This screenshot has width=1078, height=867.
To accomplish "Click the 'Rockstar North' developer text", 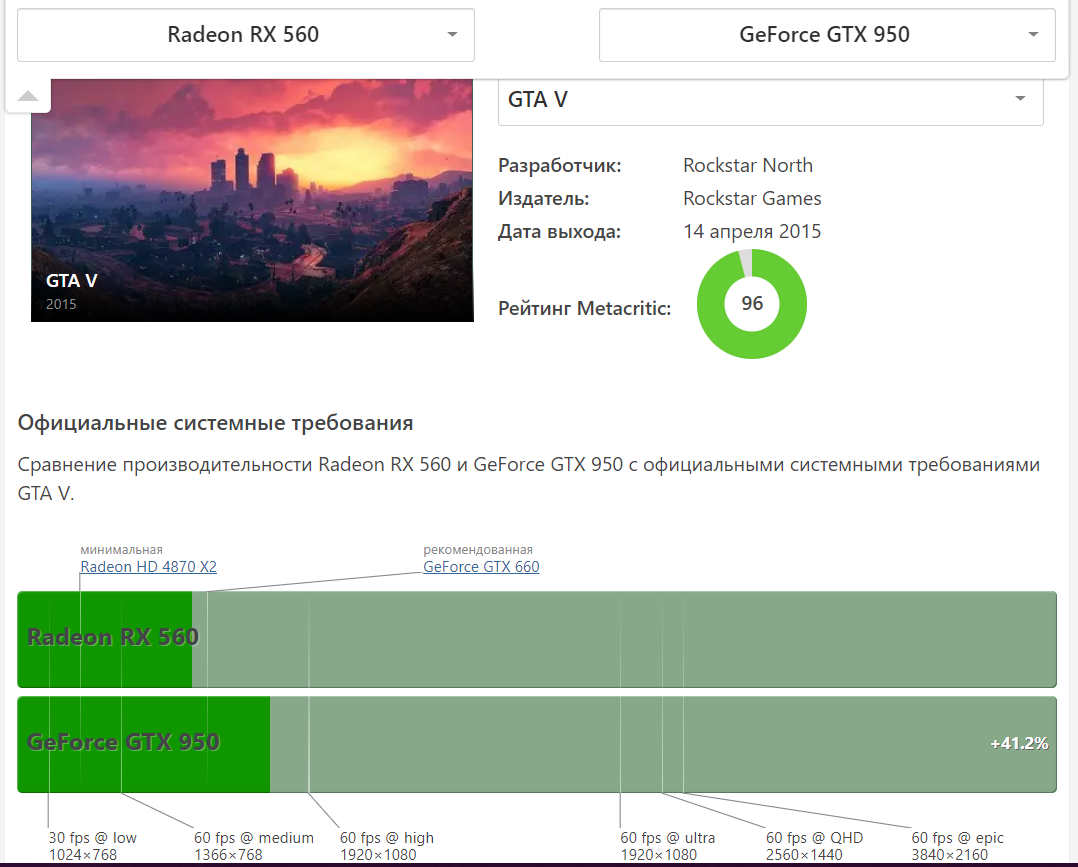I will tap(748, 165).
